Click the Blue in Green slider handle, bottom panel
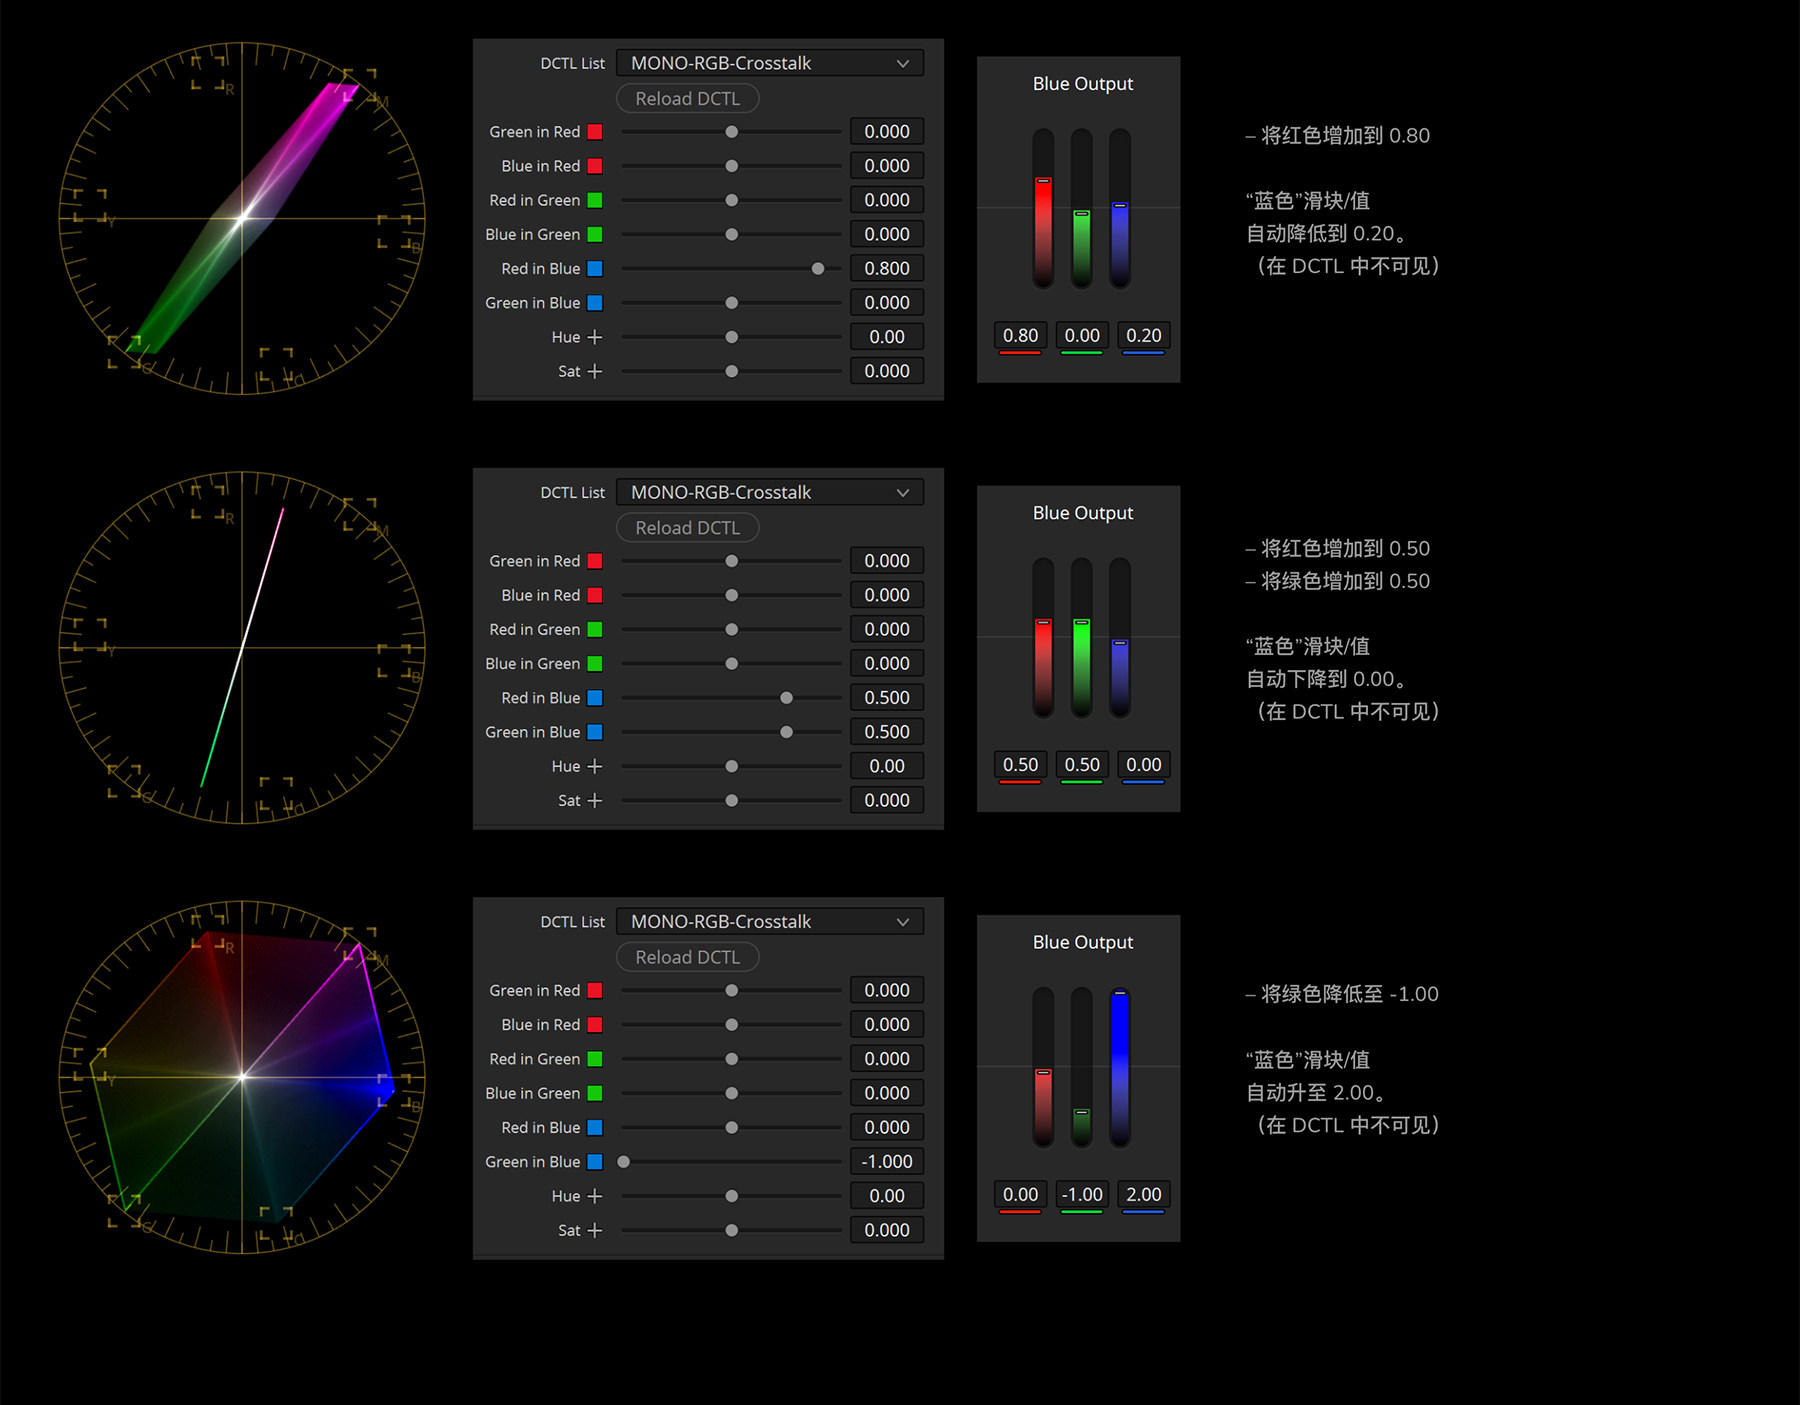Screen dimensions: 1800x1405 (x=732, y=1093)
